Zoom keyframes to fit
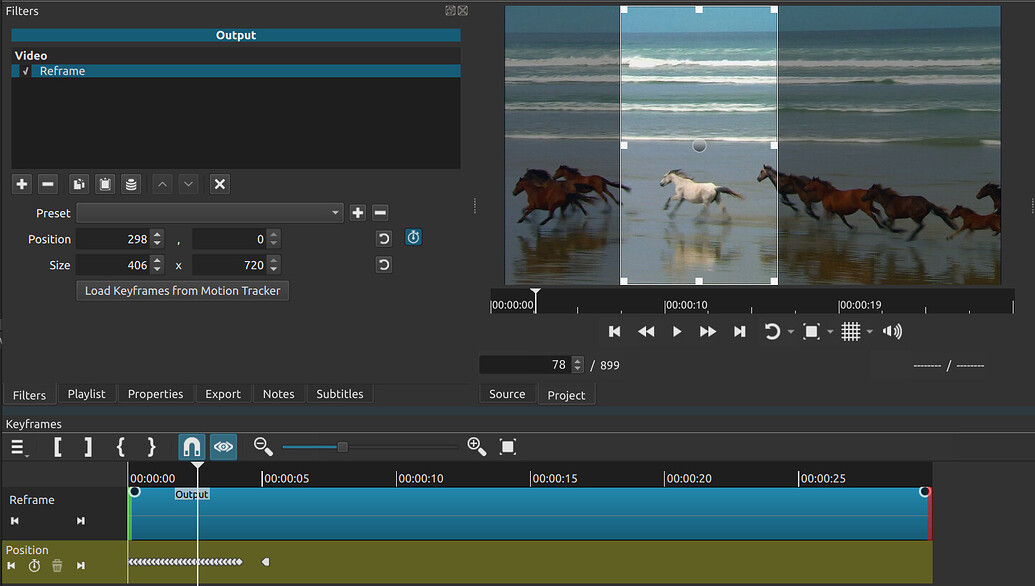Screen dimensions: 1035x586 pos(508,447)
